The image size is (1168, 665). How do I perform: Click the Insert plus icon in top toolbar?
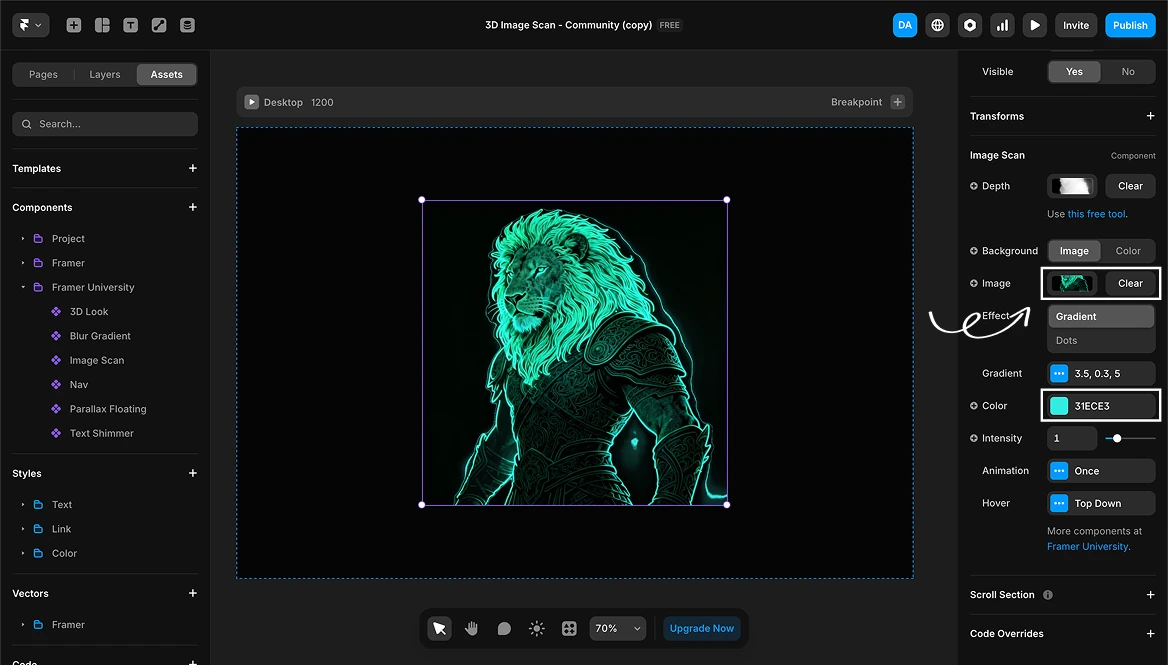tap(74, 25)
